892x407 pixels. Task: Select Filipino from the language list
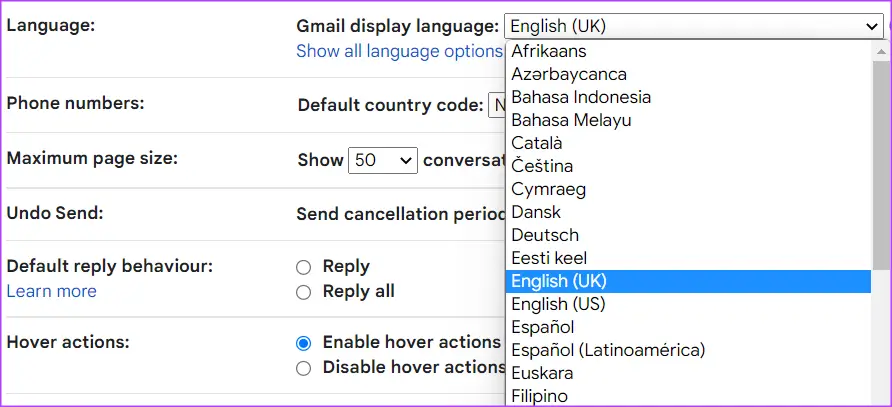540,396
